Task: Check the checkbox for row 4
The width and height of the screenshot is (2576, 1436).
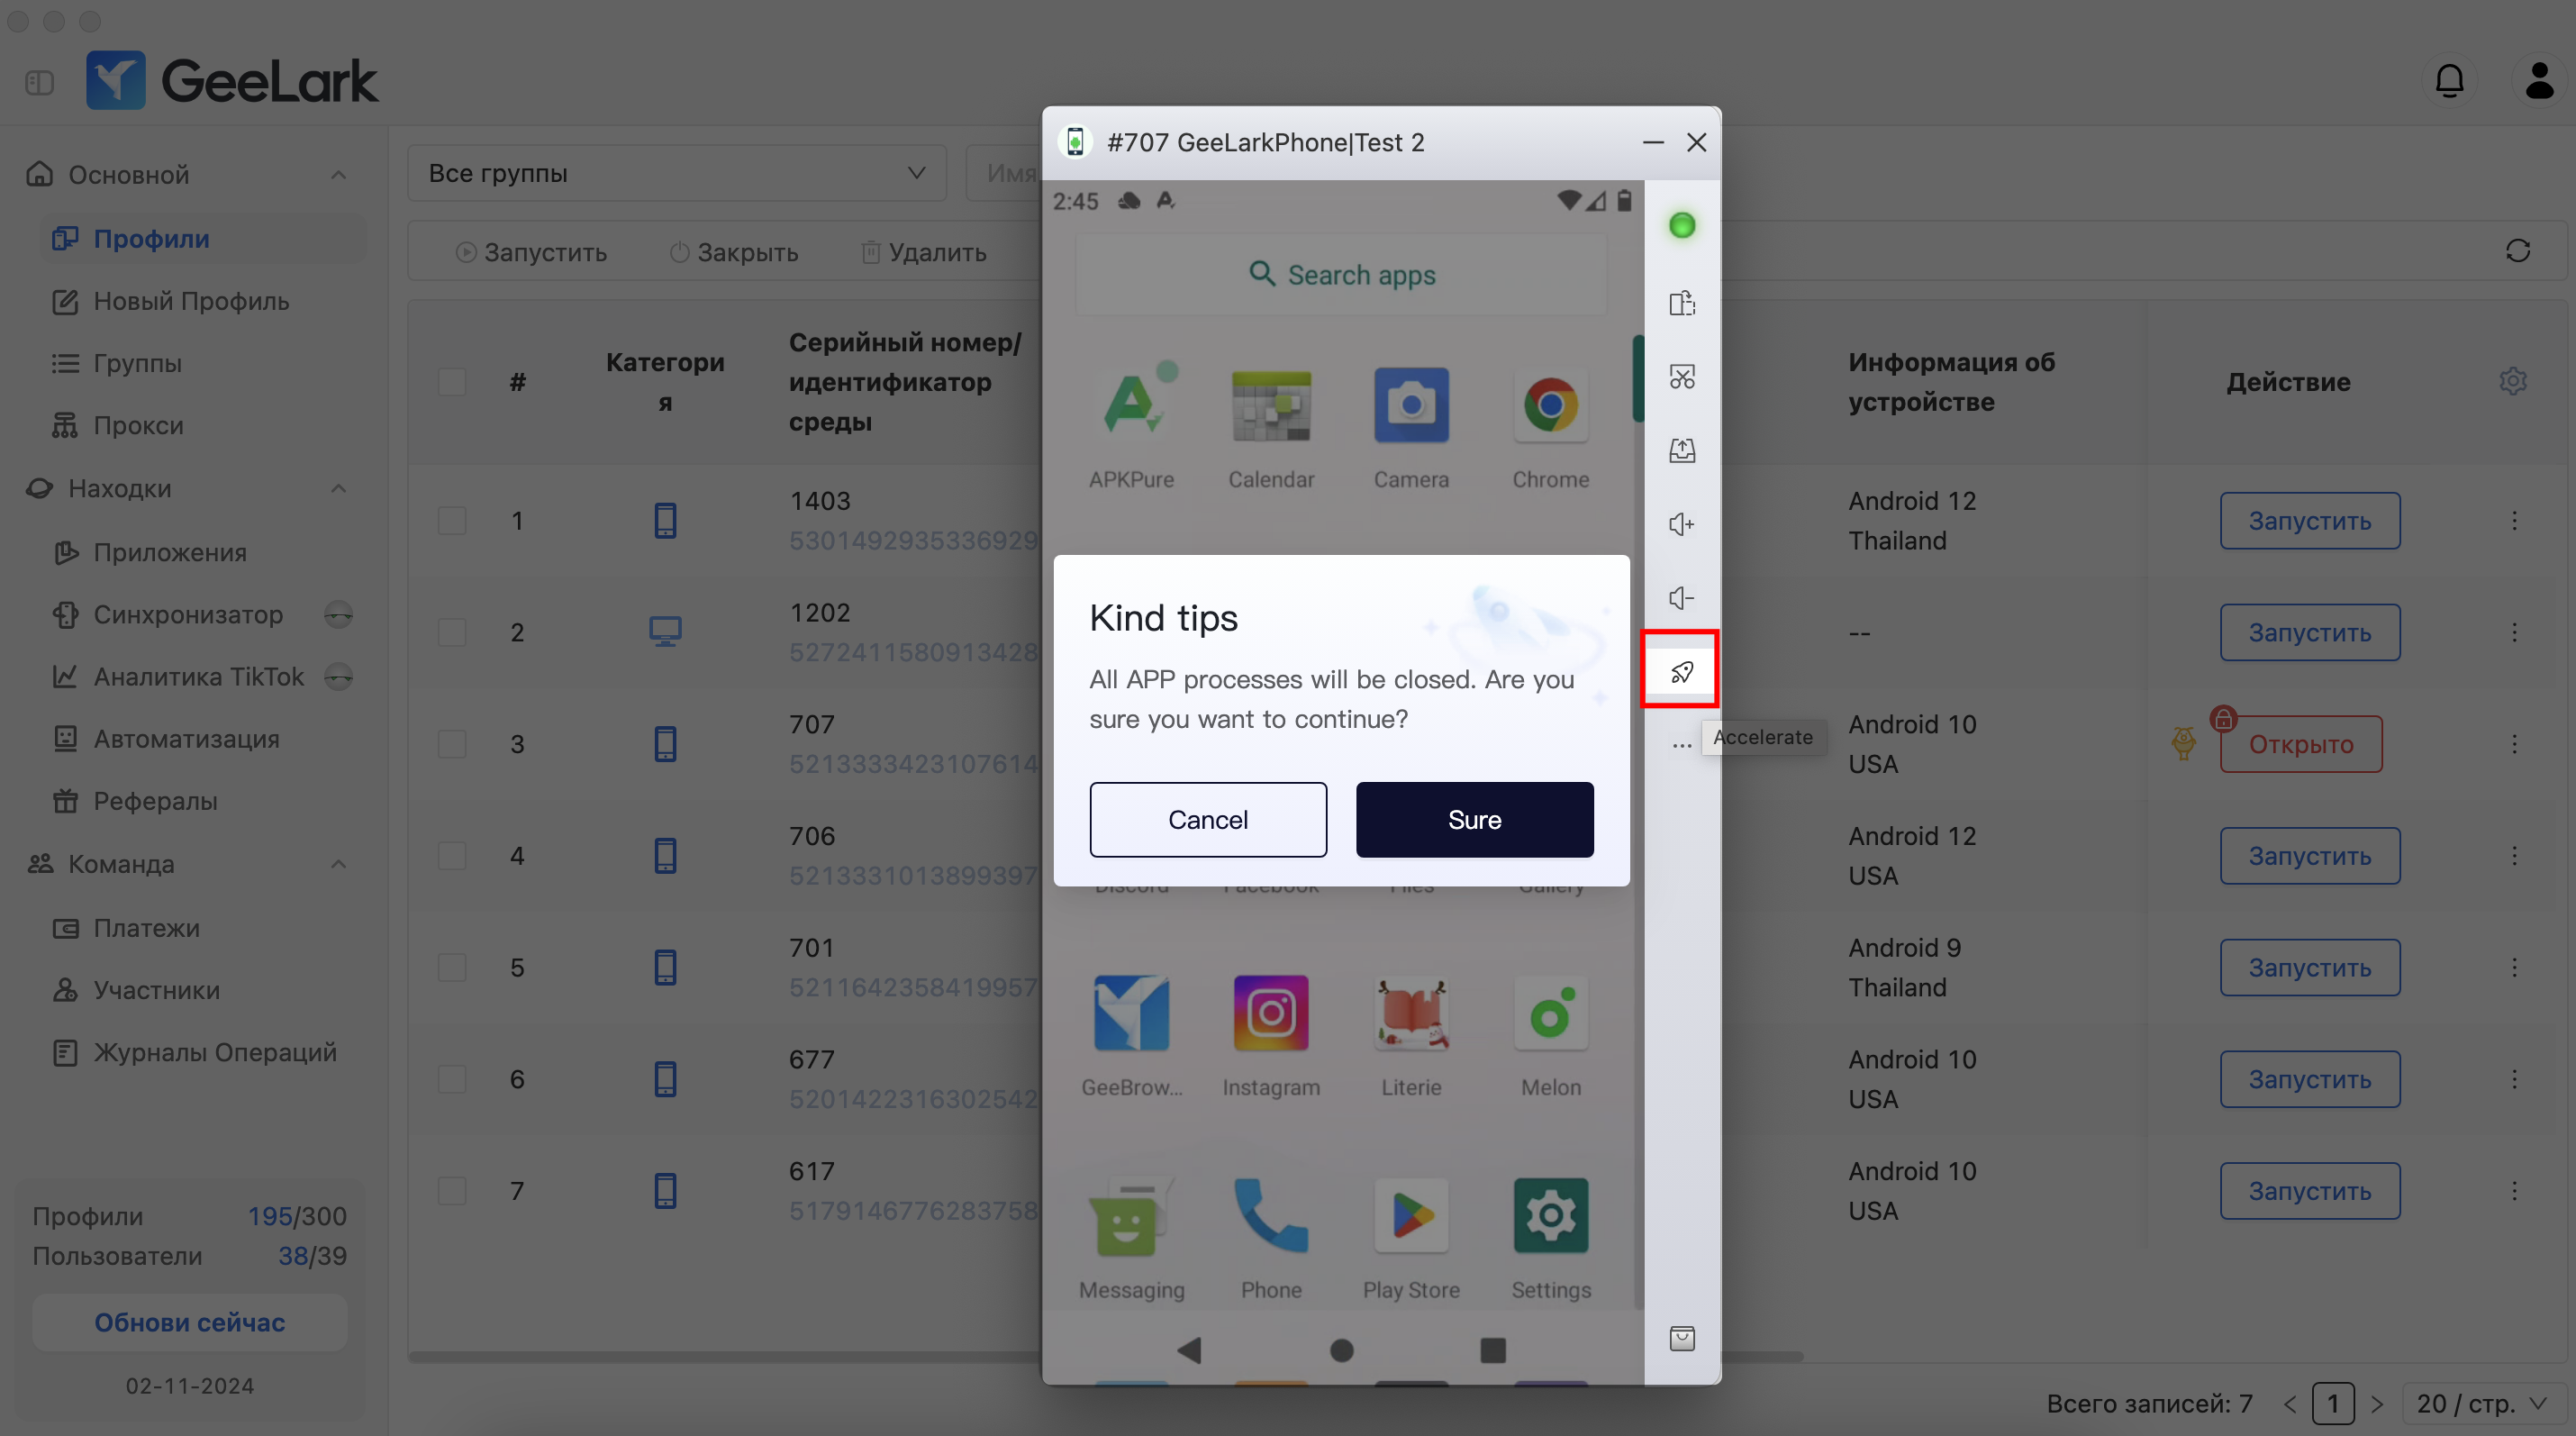Action: pyautogui.click(x=452, y=855)
